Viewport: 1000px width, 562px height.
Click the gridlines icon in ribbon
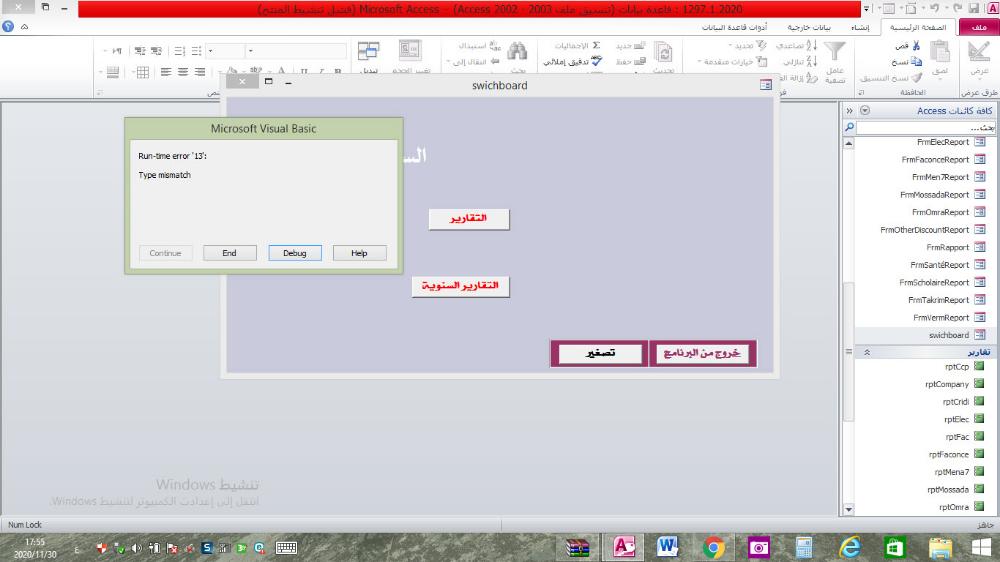[x=143, y=72]
